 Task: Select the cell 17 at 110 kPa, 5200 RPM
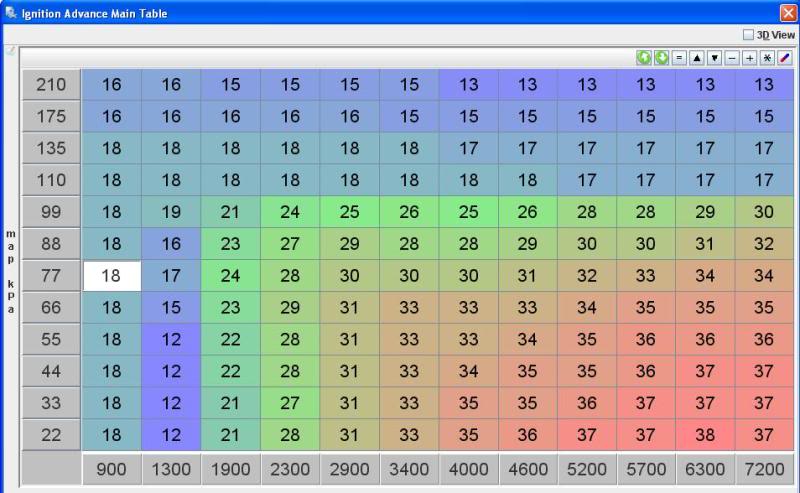tap(587, 180)
